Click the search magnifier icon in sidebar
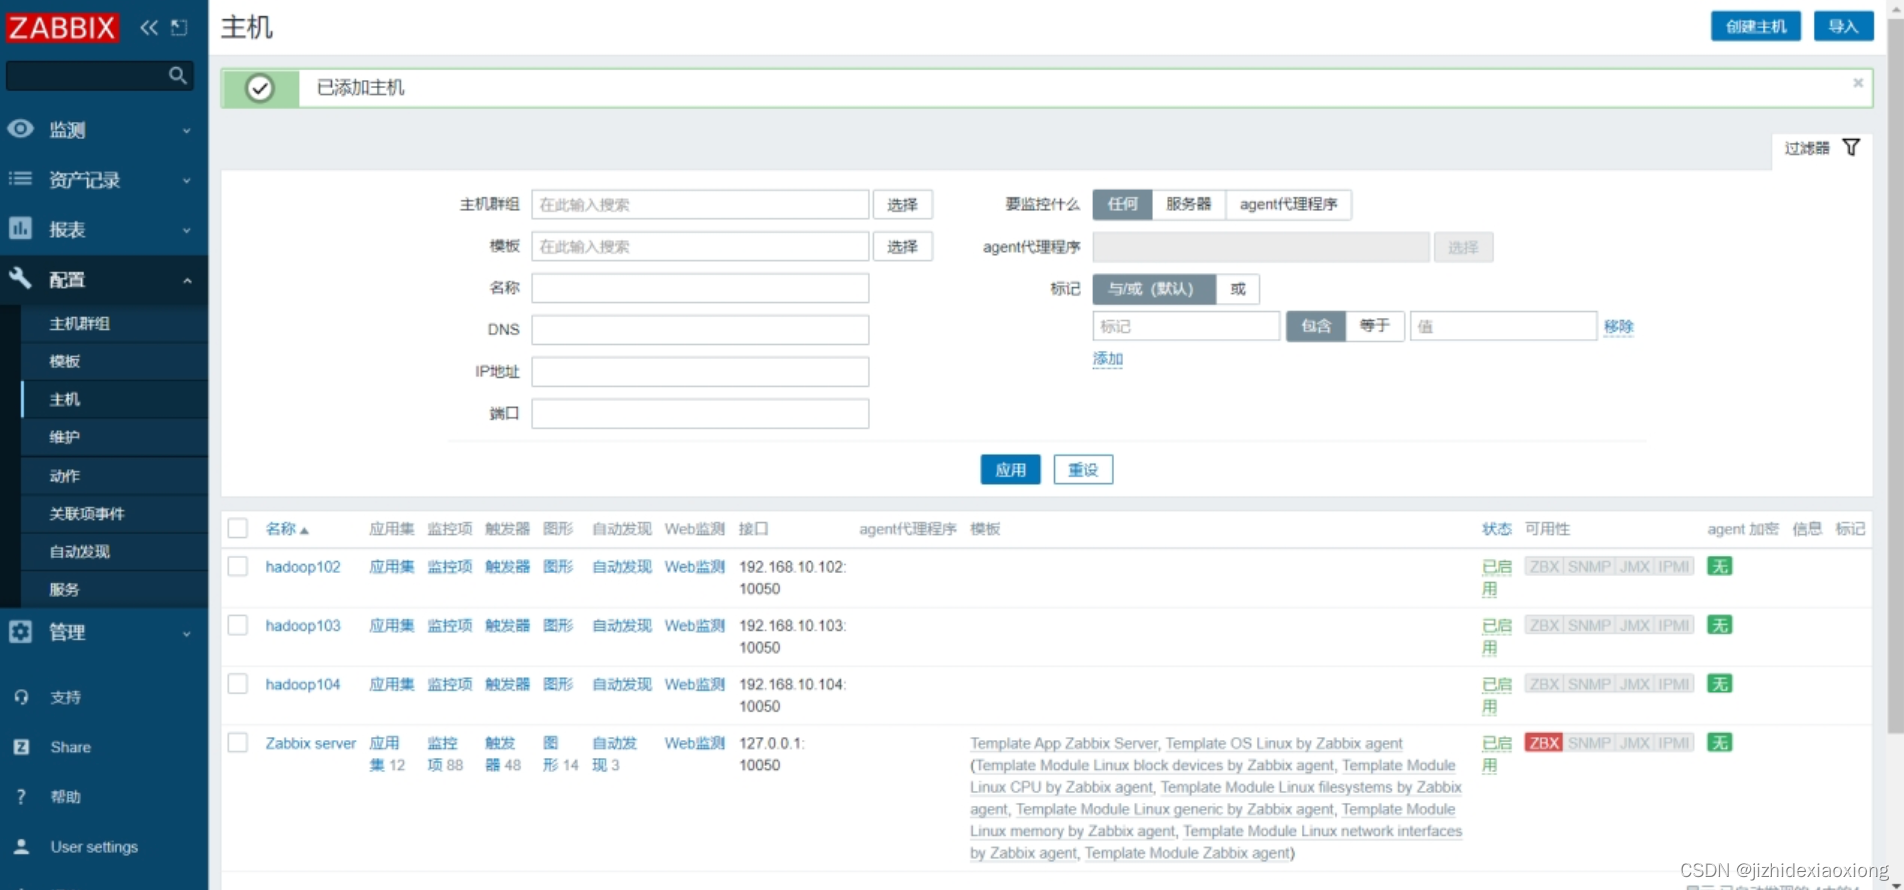The image size is (1904, 890). pyautogui.click(x=178, y=75)
